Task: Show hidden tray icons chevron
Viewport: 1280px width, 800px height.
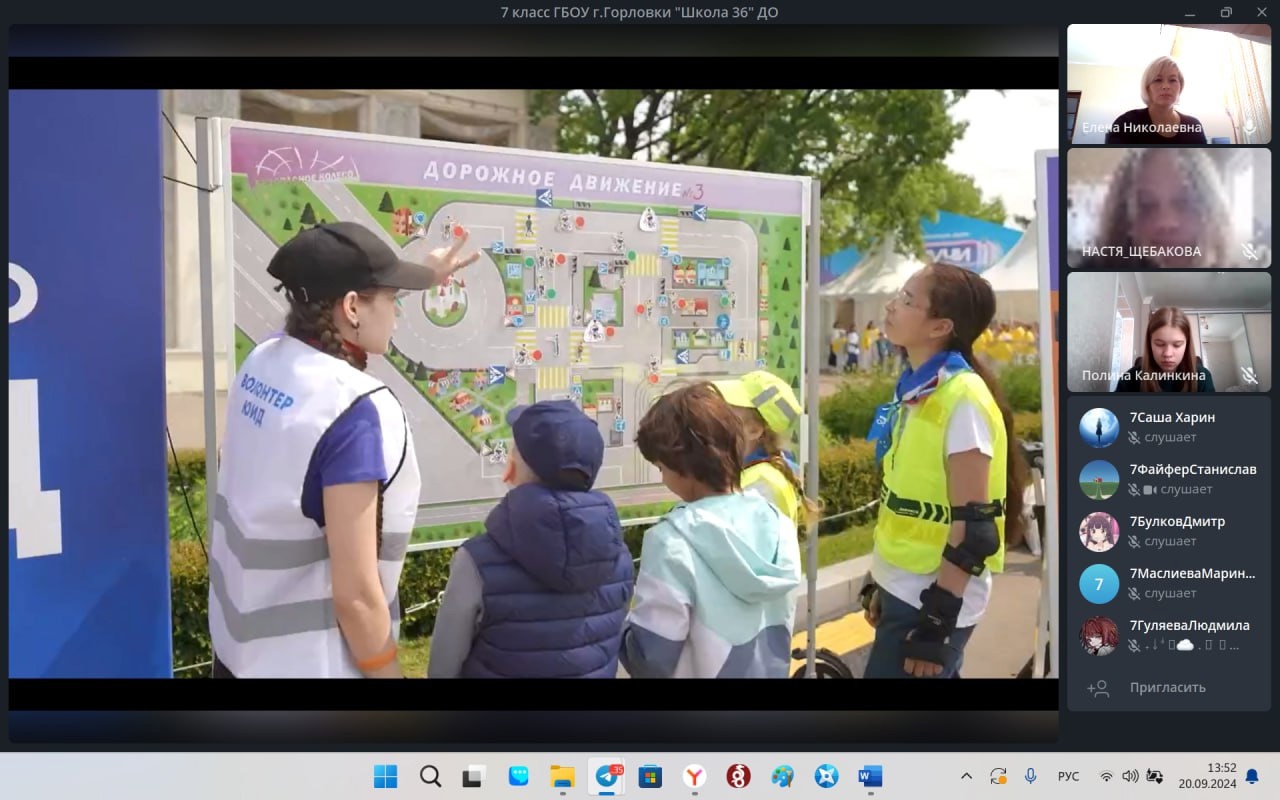Action: [966, 776]
